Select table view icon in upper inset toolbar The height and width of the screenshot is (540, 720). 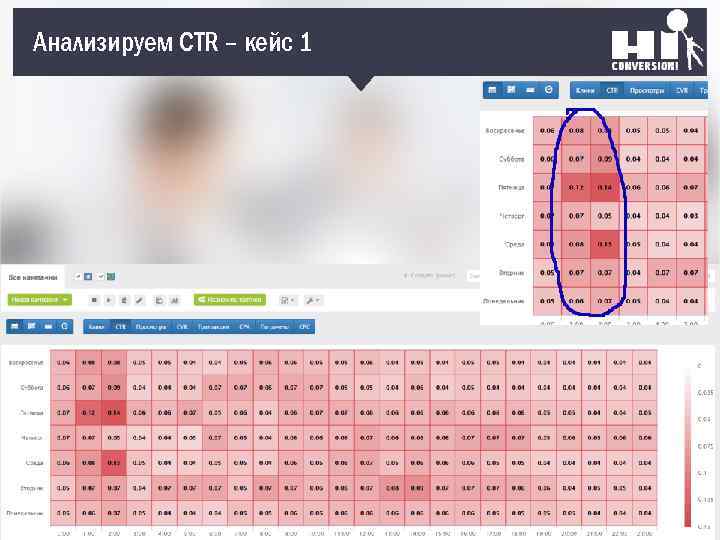pos(492,90)
